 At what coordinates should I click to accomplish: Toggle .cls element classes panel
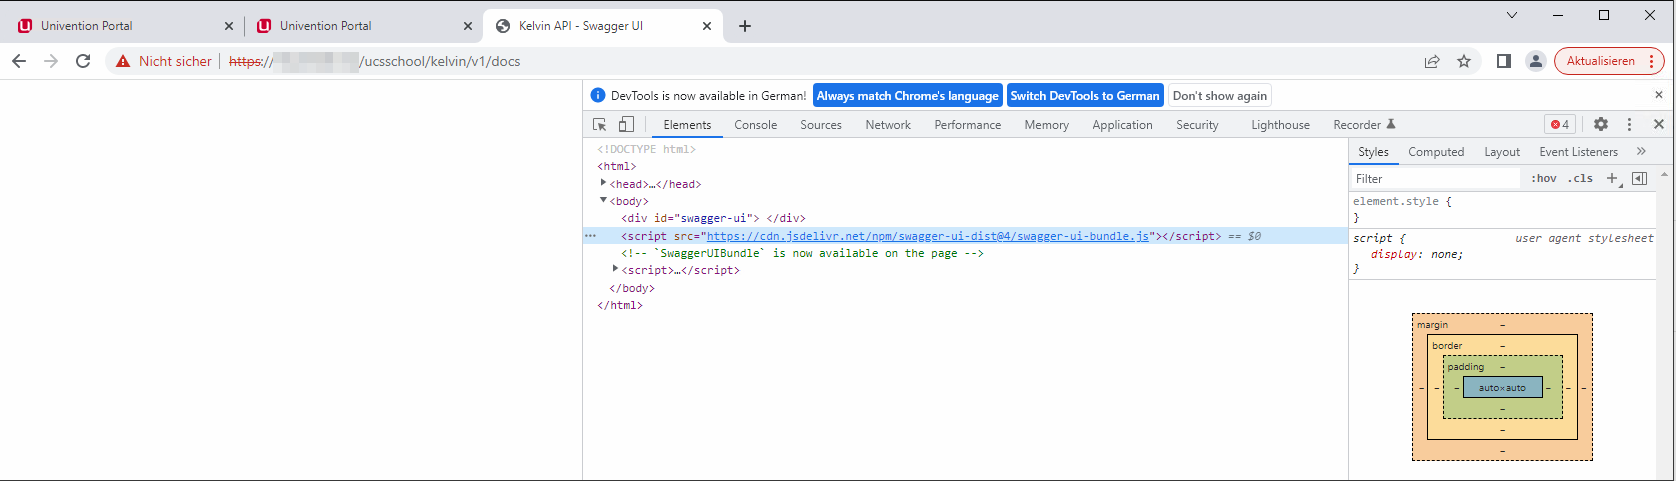1580,178
